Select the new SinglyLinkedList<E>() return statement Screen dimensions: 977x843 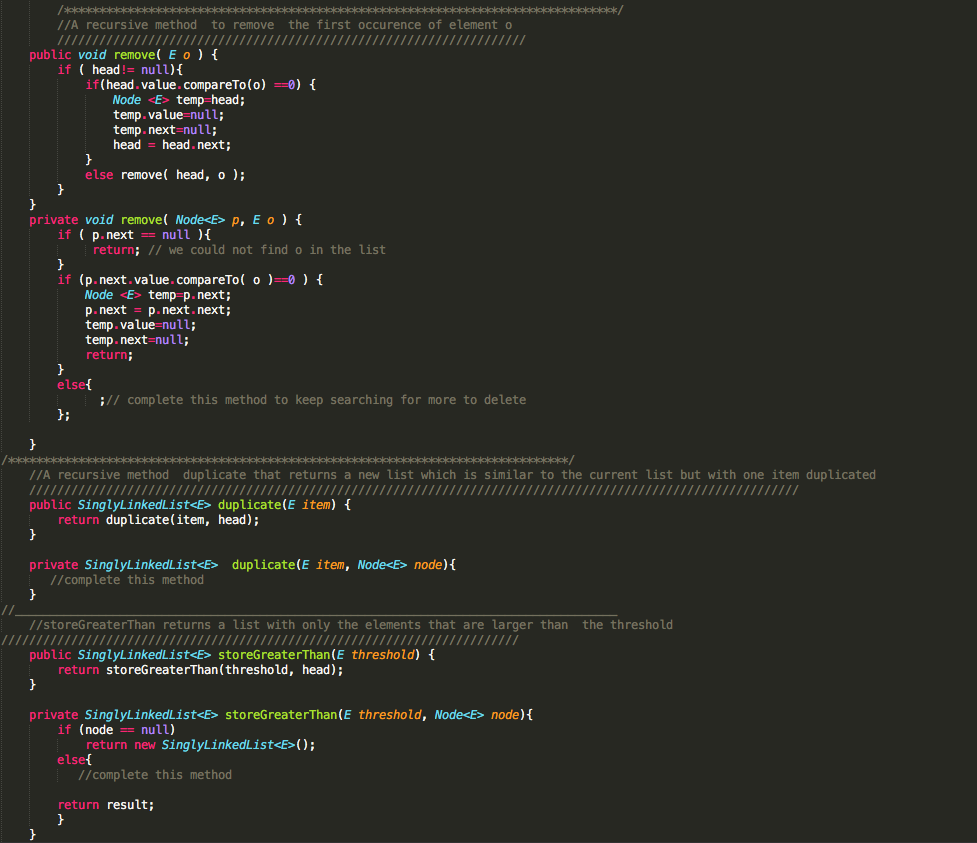200,744
